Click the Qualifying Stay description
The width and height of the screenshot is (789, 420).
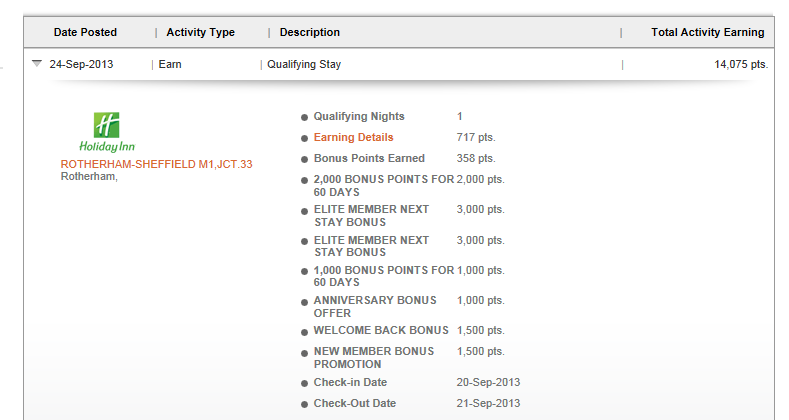[x=304, y=64]
